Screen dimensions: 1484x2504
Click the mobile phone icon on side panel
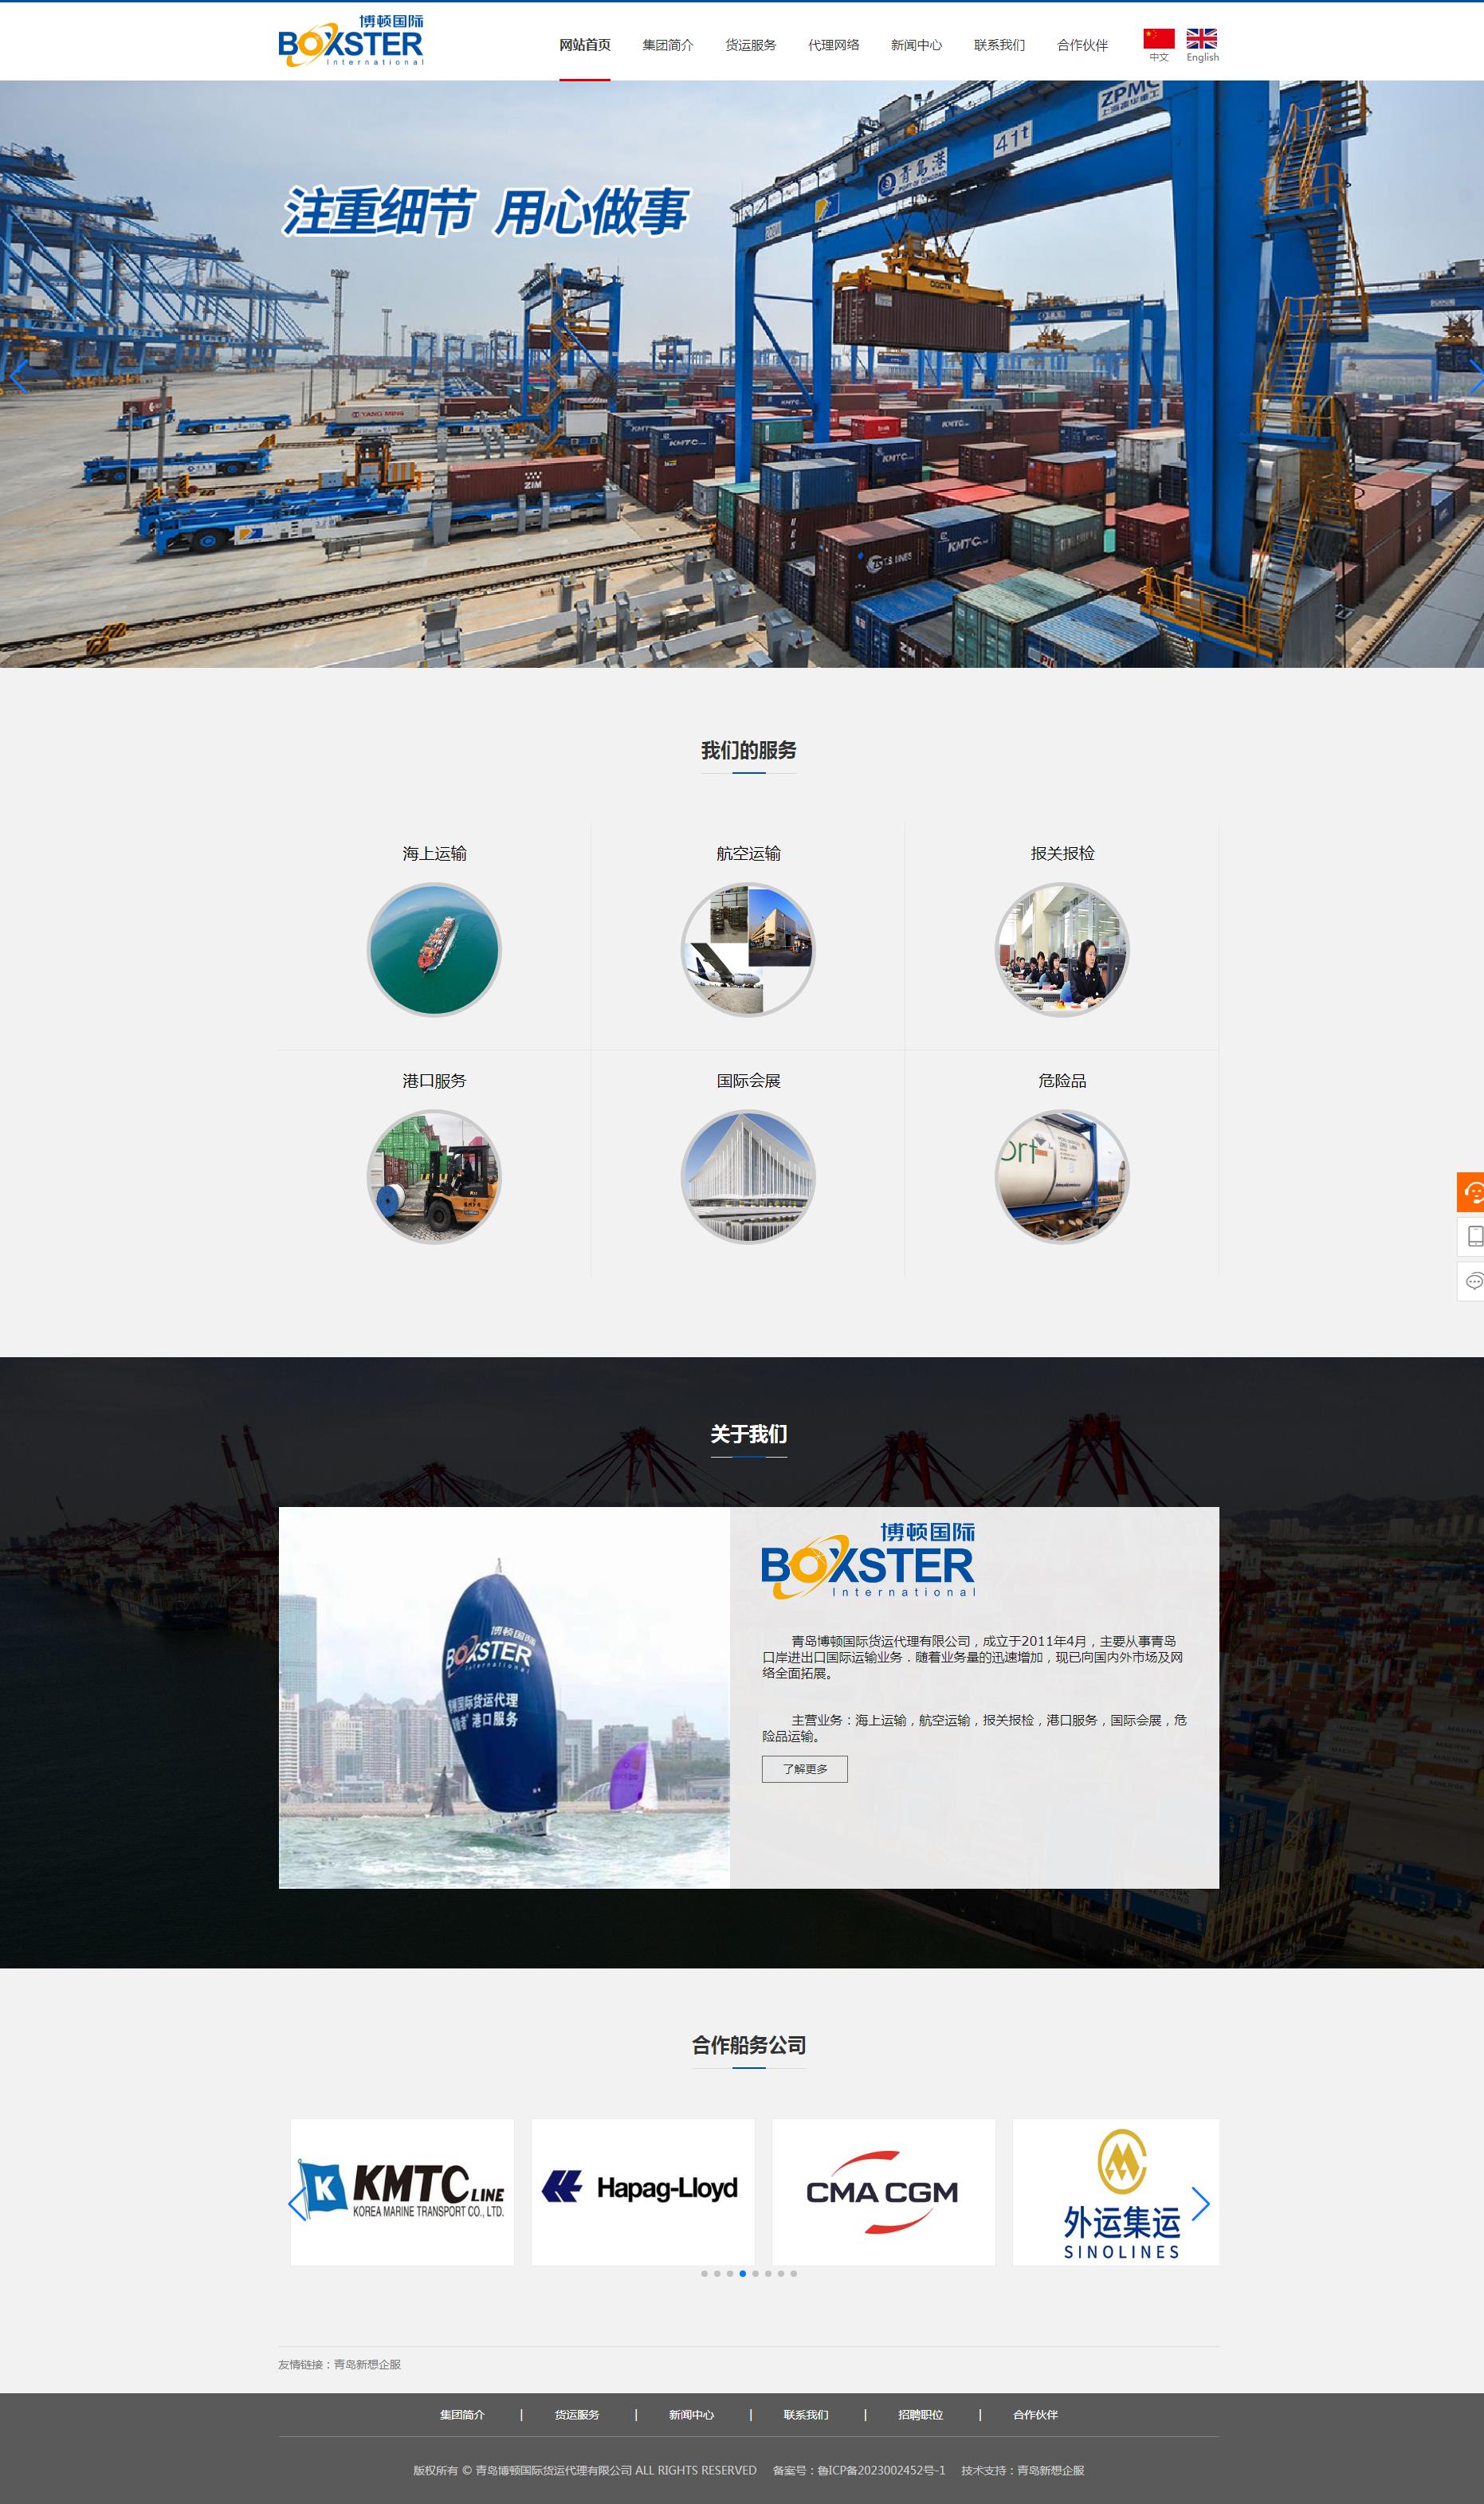pyautogui.click(x=1472, y=1236)
